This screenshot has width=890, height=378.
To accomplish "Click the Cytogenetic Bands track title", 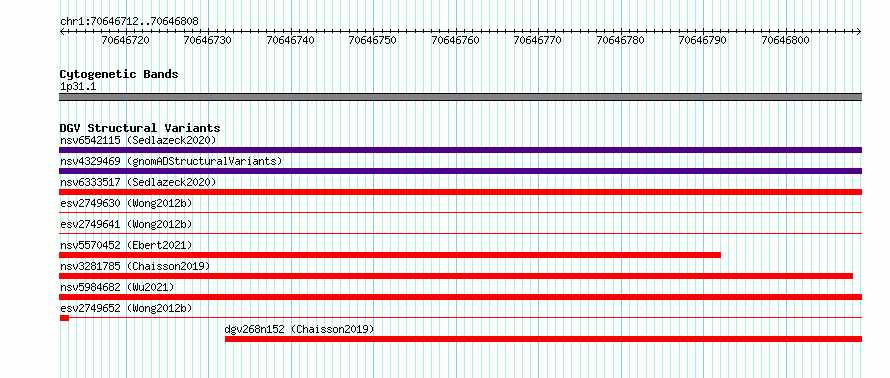I will point(119,74).
